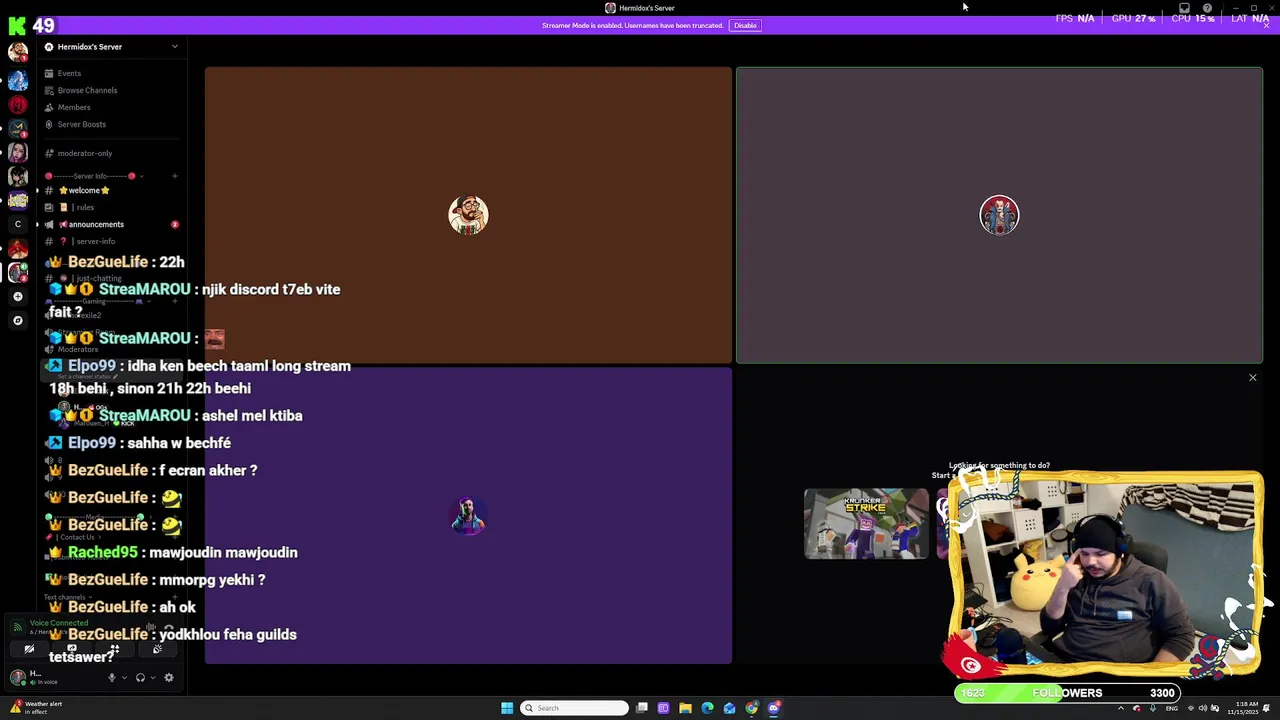Open the clock and calendar flyout
Viewport: 1280px width, 720px height.
click(x=1243, y=708)
